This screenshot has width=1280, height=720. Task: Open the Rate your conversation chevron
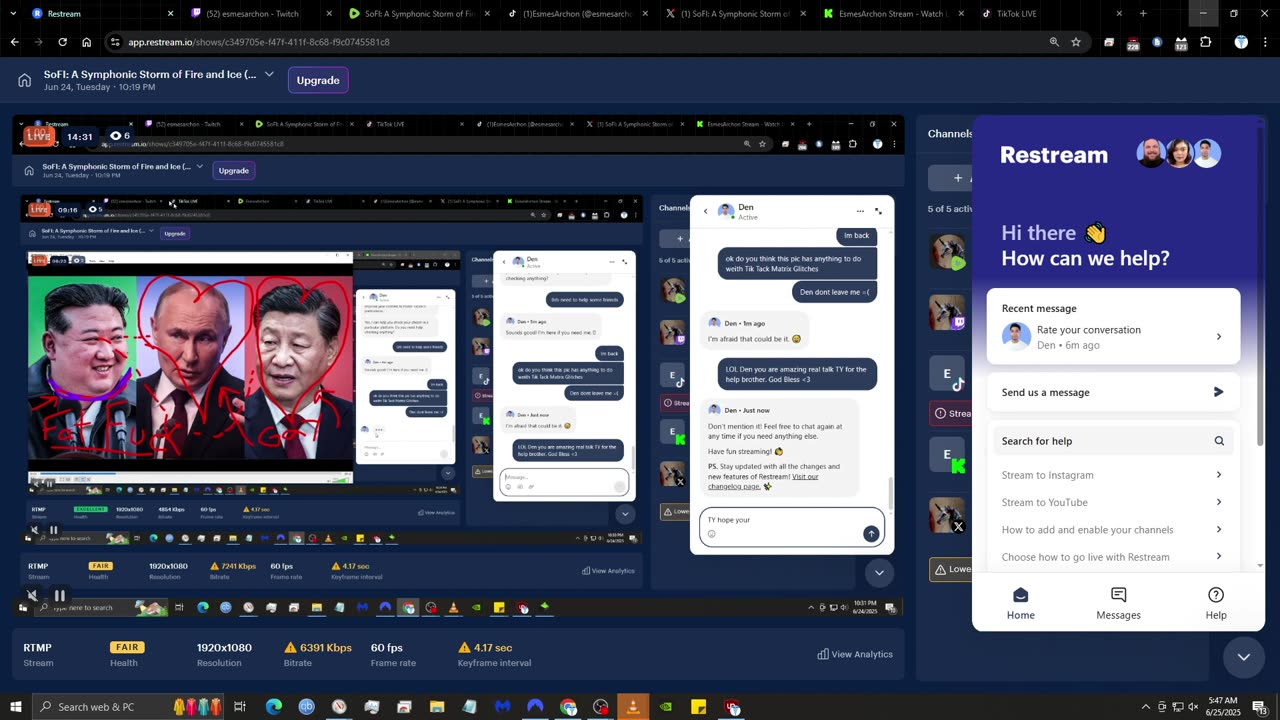pyautogui.click(x=1218, y=337)
